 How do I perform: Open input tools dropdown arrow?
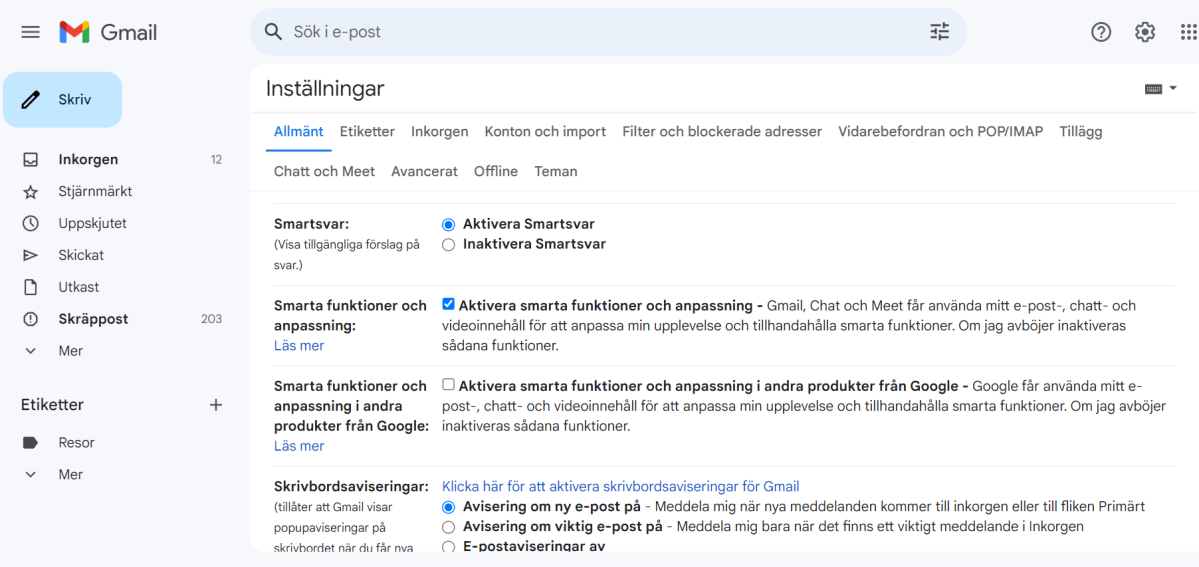coord(1173,89)
